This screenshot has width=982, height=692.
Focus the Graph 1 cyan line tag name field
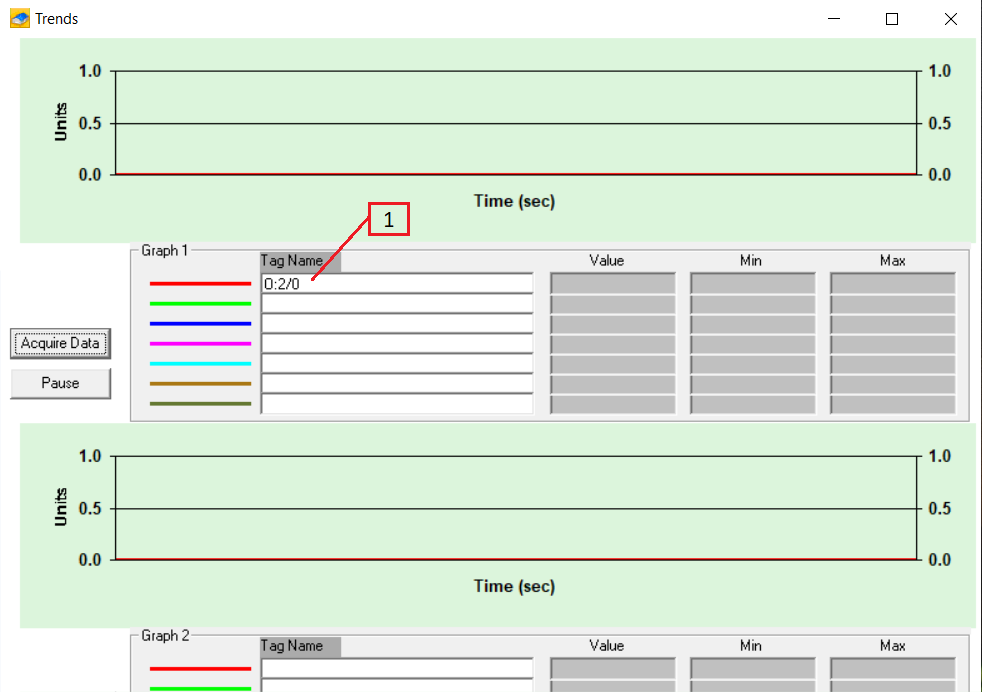tap(397, 364)
